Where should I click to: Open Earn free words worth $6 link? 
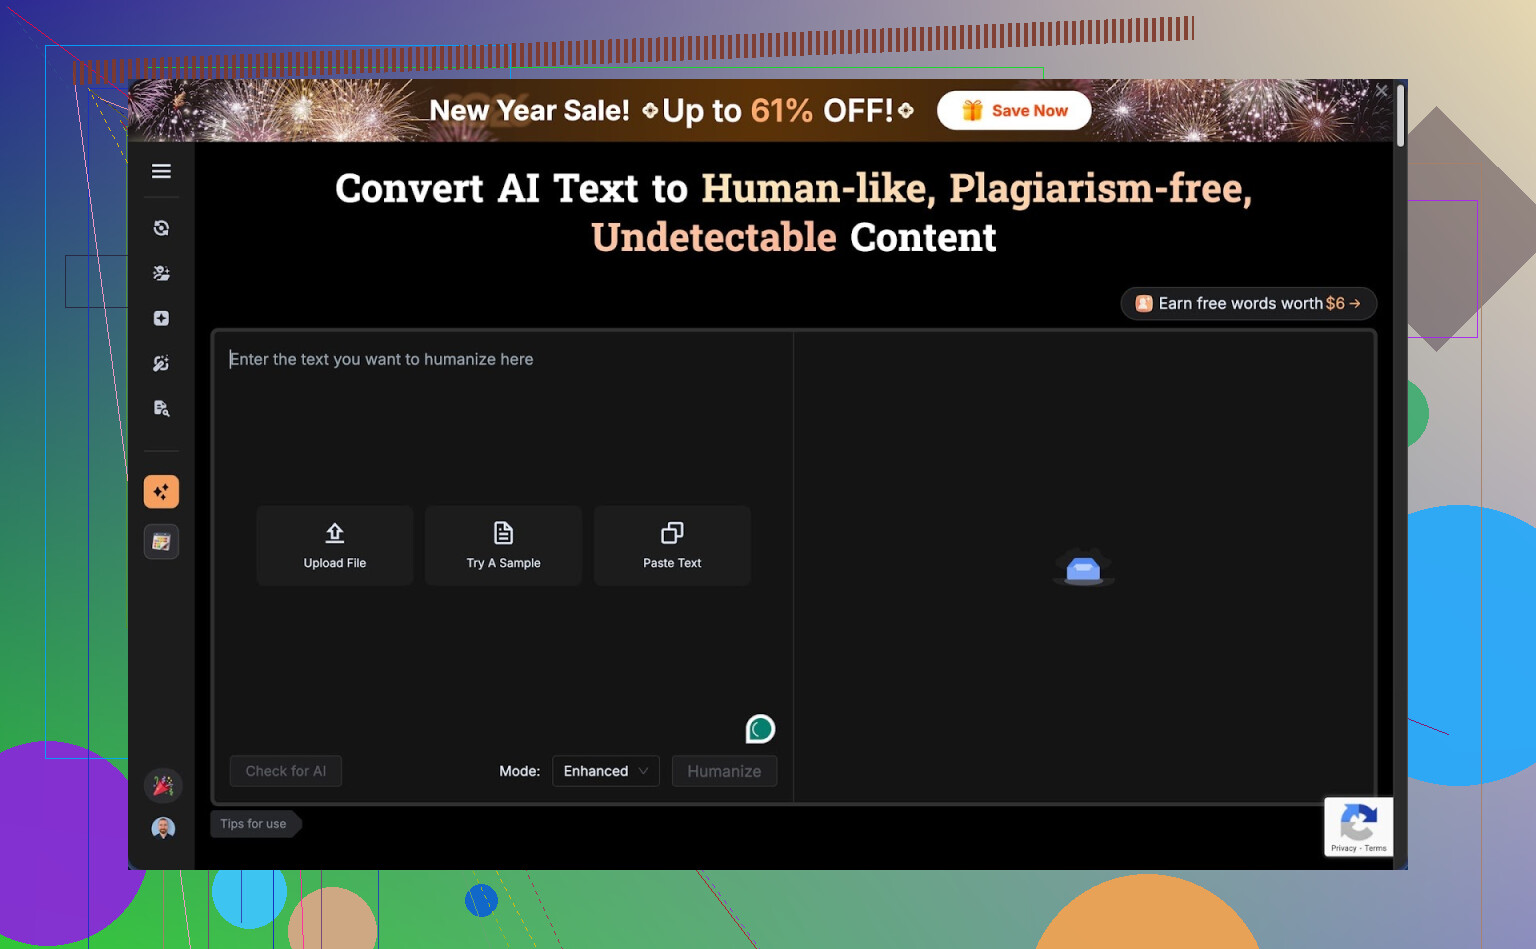tap(1248, 303)
